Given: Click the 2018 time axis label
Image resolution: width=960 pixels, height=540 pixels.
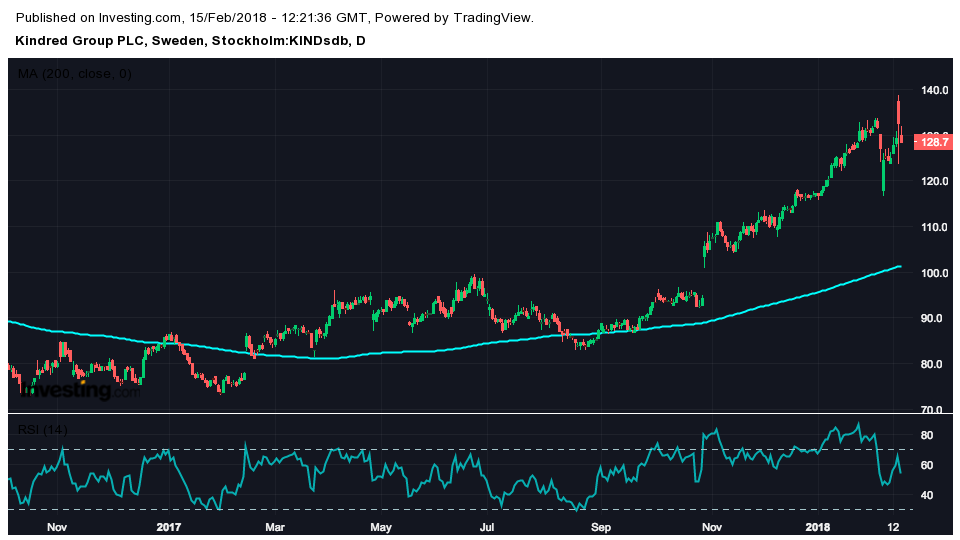Looking at the screenshot, I should pos(818,527).
